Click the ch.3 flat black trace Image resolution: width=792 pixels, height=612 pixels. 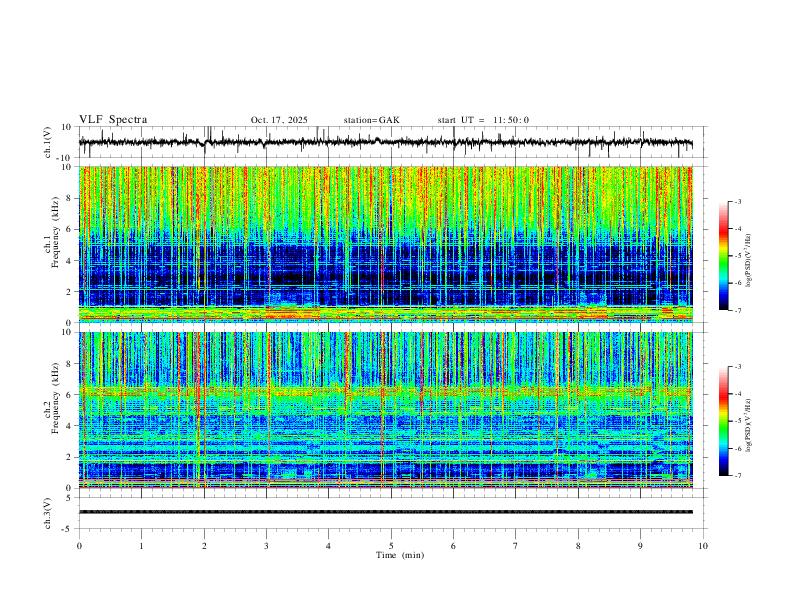point(386,512)
